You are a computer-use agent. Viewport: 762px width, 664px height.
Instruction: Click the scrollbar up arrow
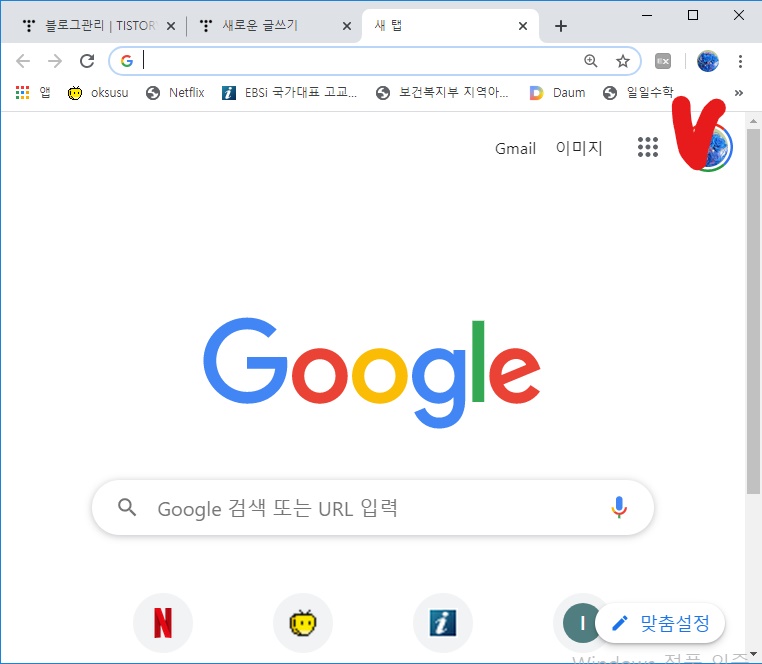click(x=753, y=121)
